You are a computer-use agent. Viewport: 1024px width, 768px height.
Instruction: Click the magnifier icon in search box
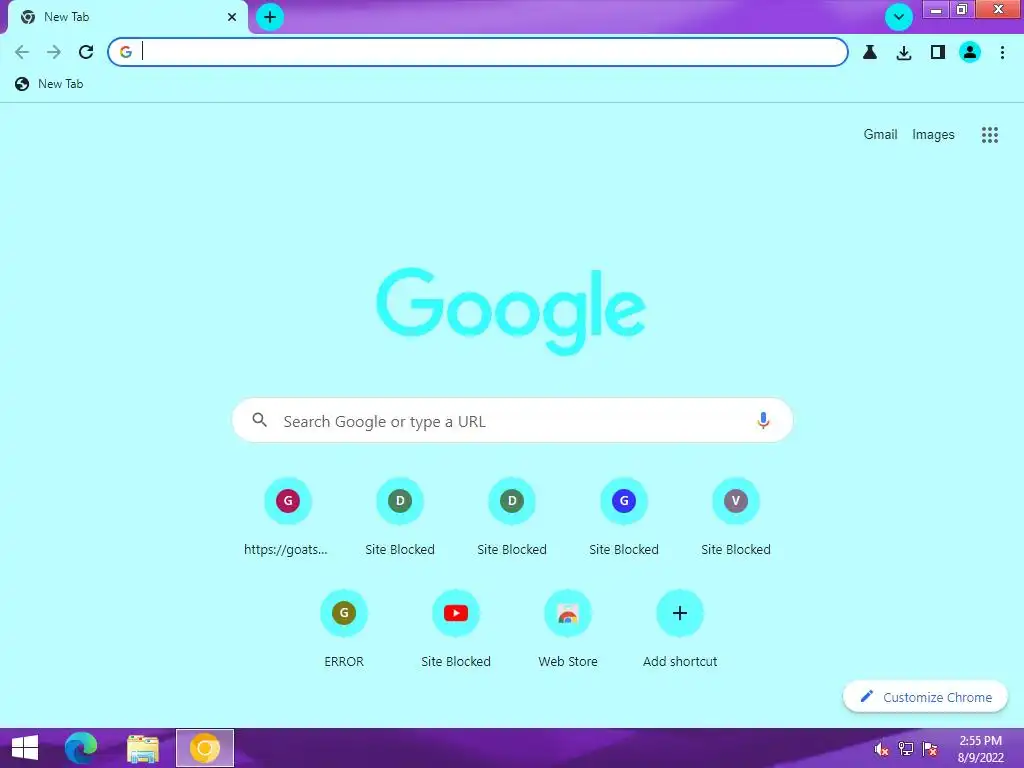click(x=260, y=420)
